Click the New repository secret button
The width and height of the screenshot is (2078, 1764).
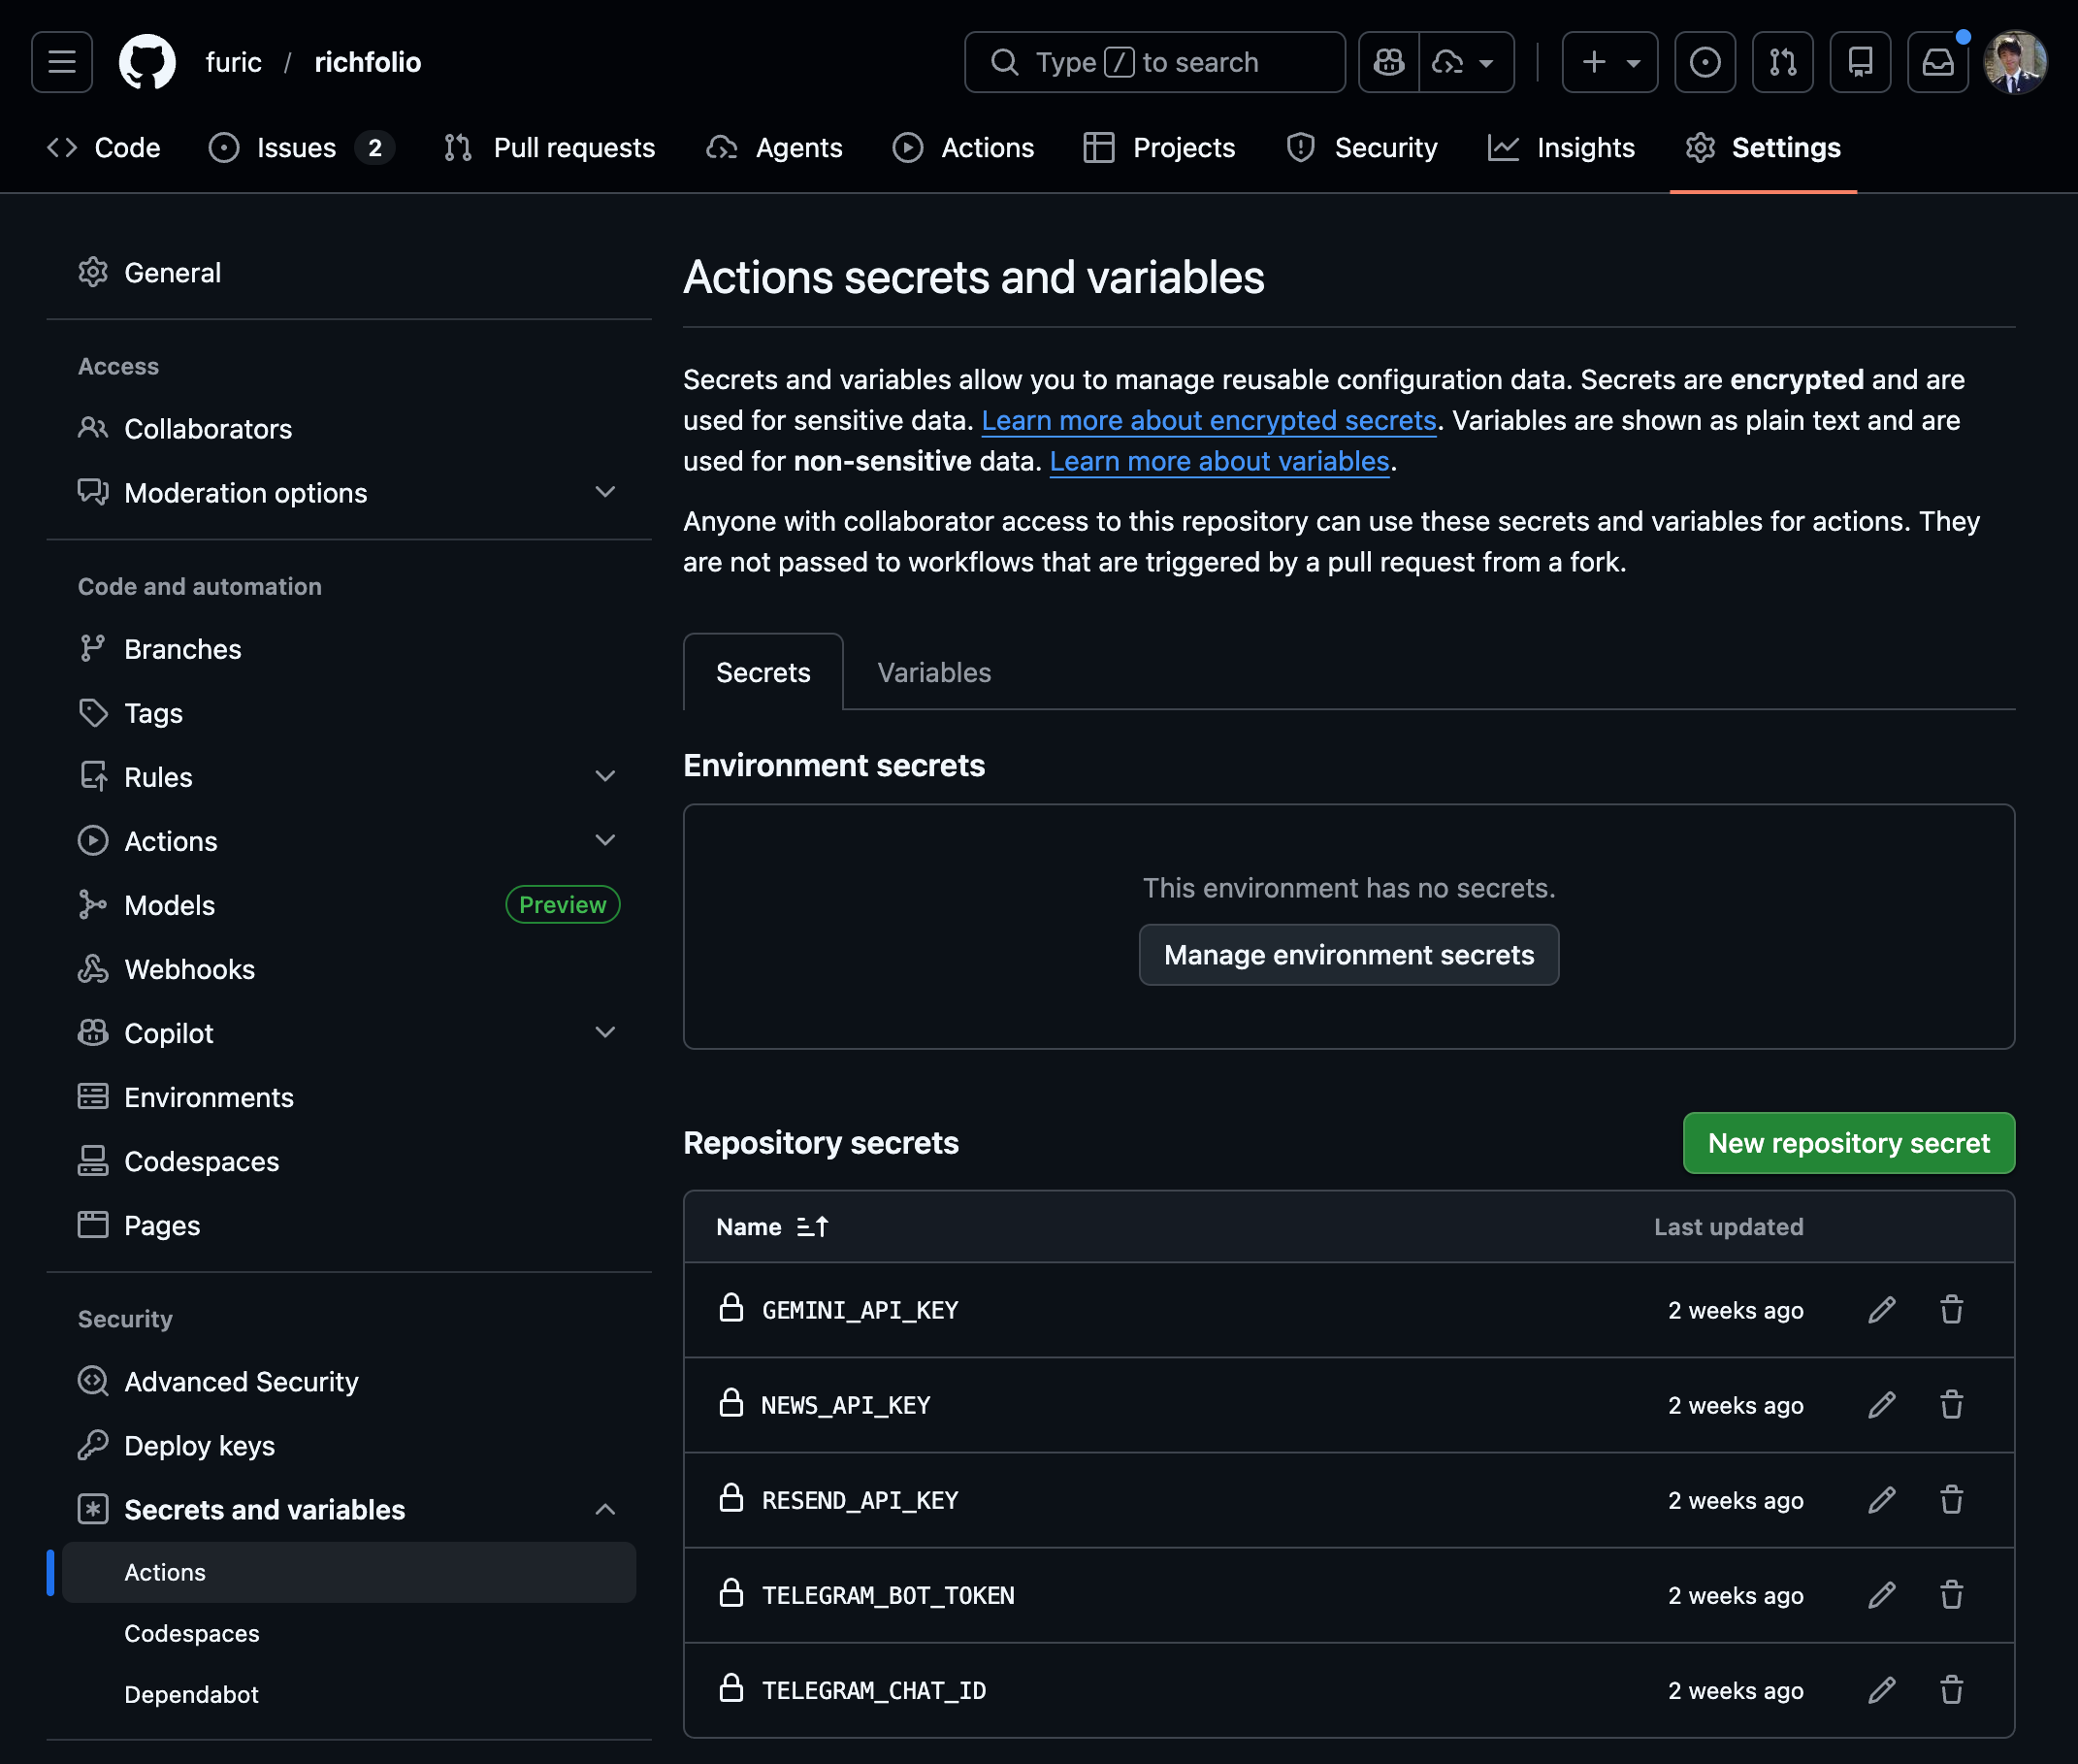click(1847, 1143)
